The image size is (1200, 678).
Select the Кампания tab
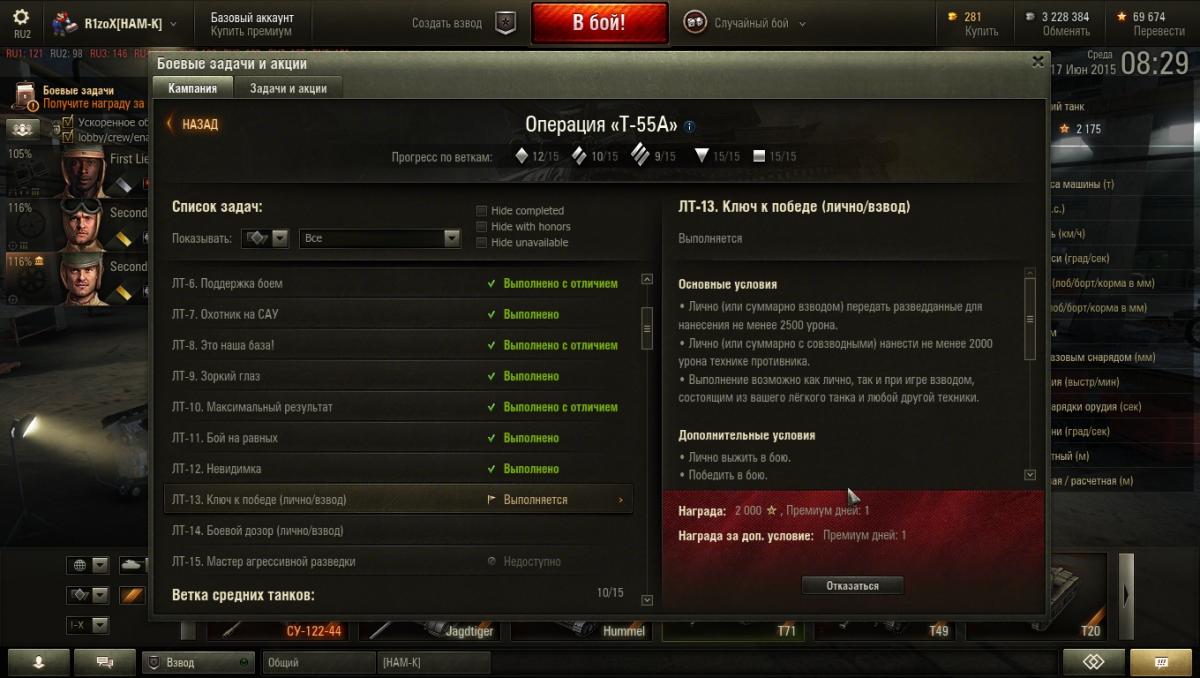pos(193,88)
